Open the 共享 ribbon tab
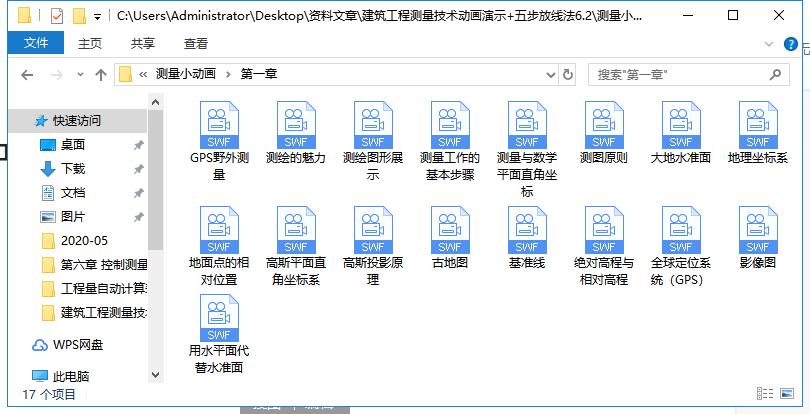810x414 pixels. pyautogui.click(x=143, y=43)
